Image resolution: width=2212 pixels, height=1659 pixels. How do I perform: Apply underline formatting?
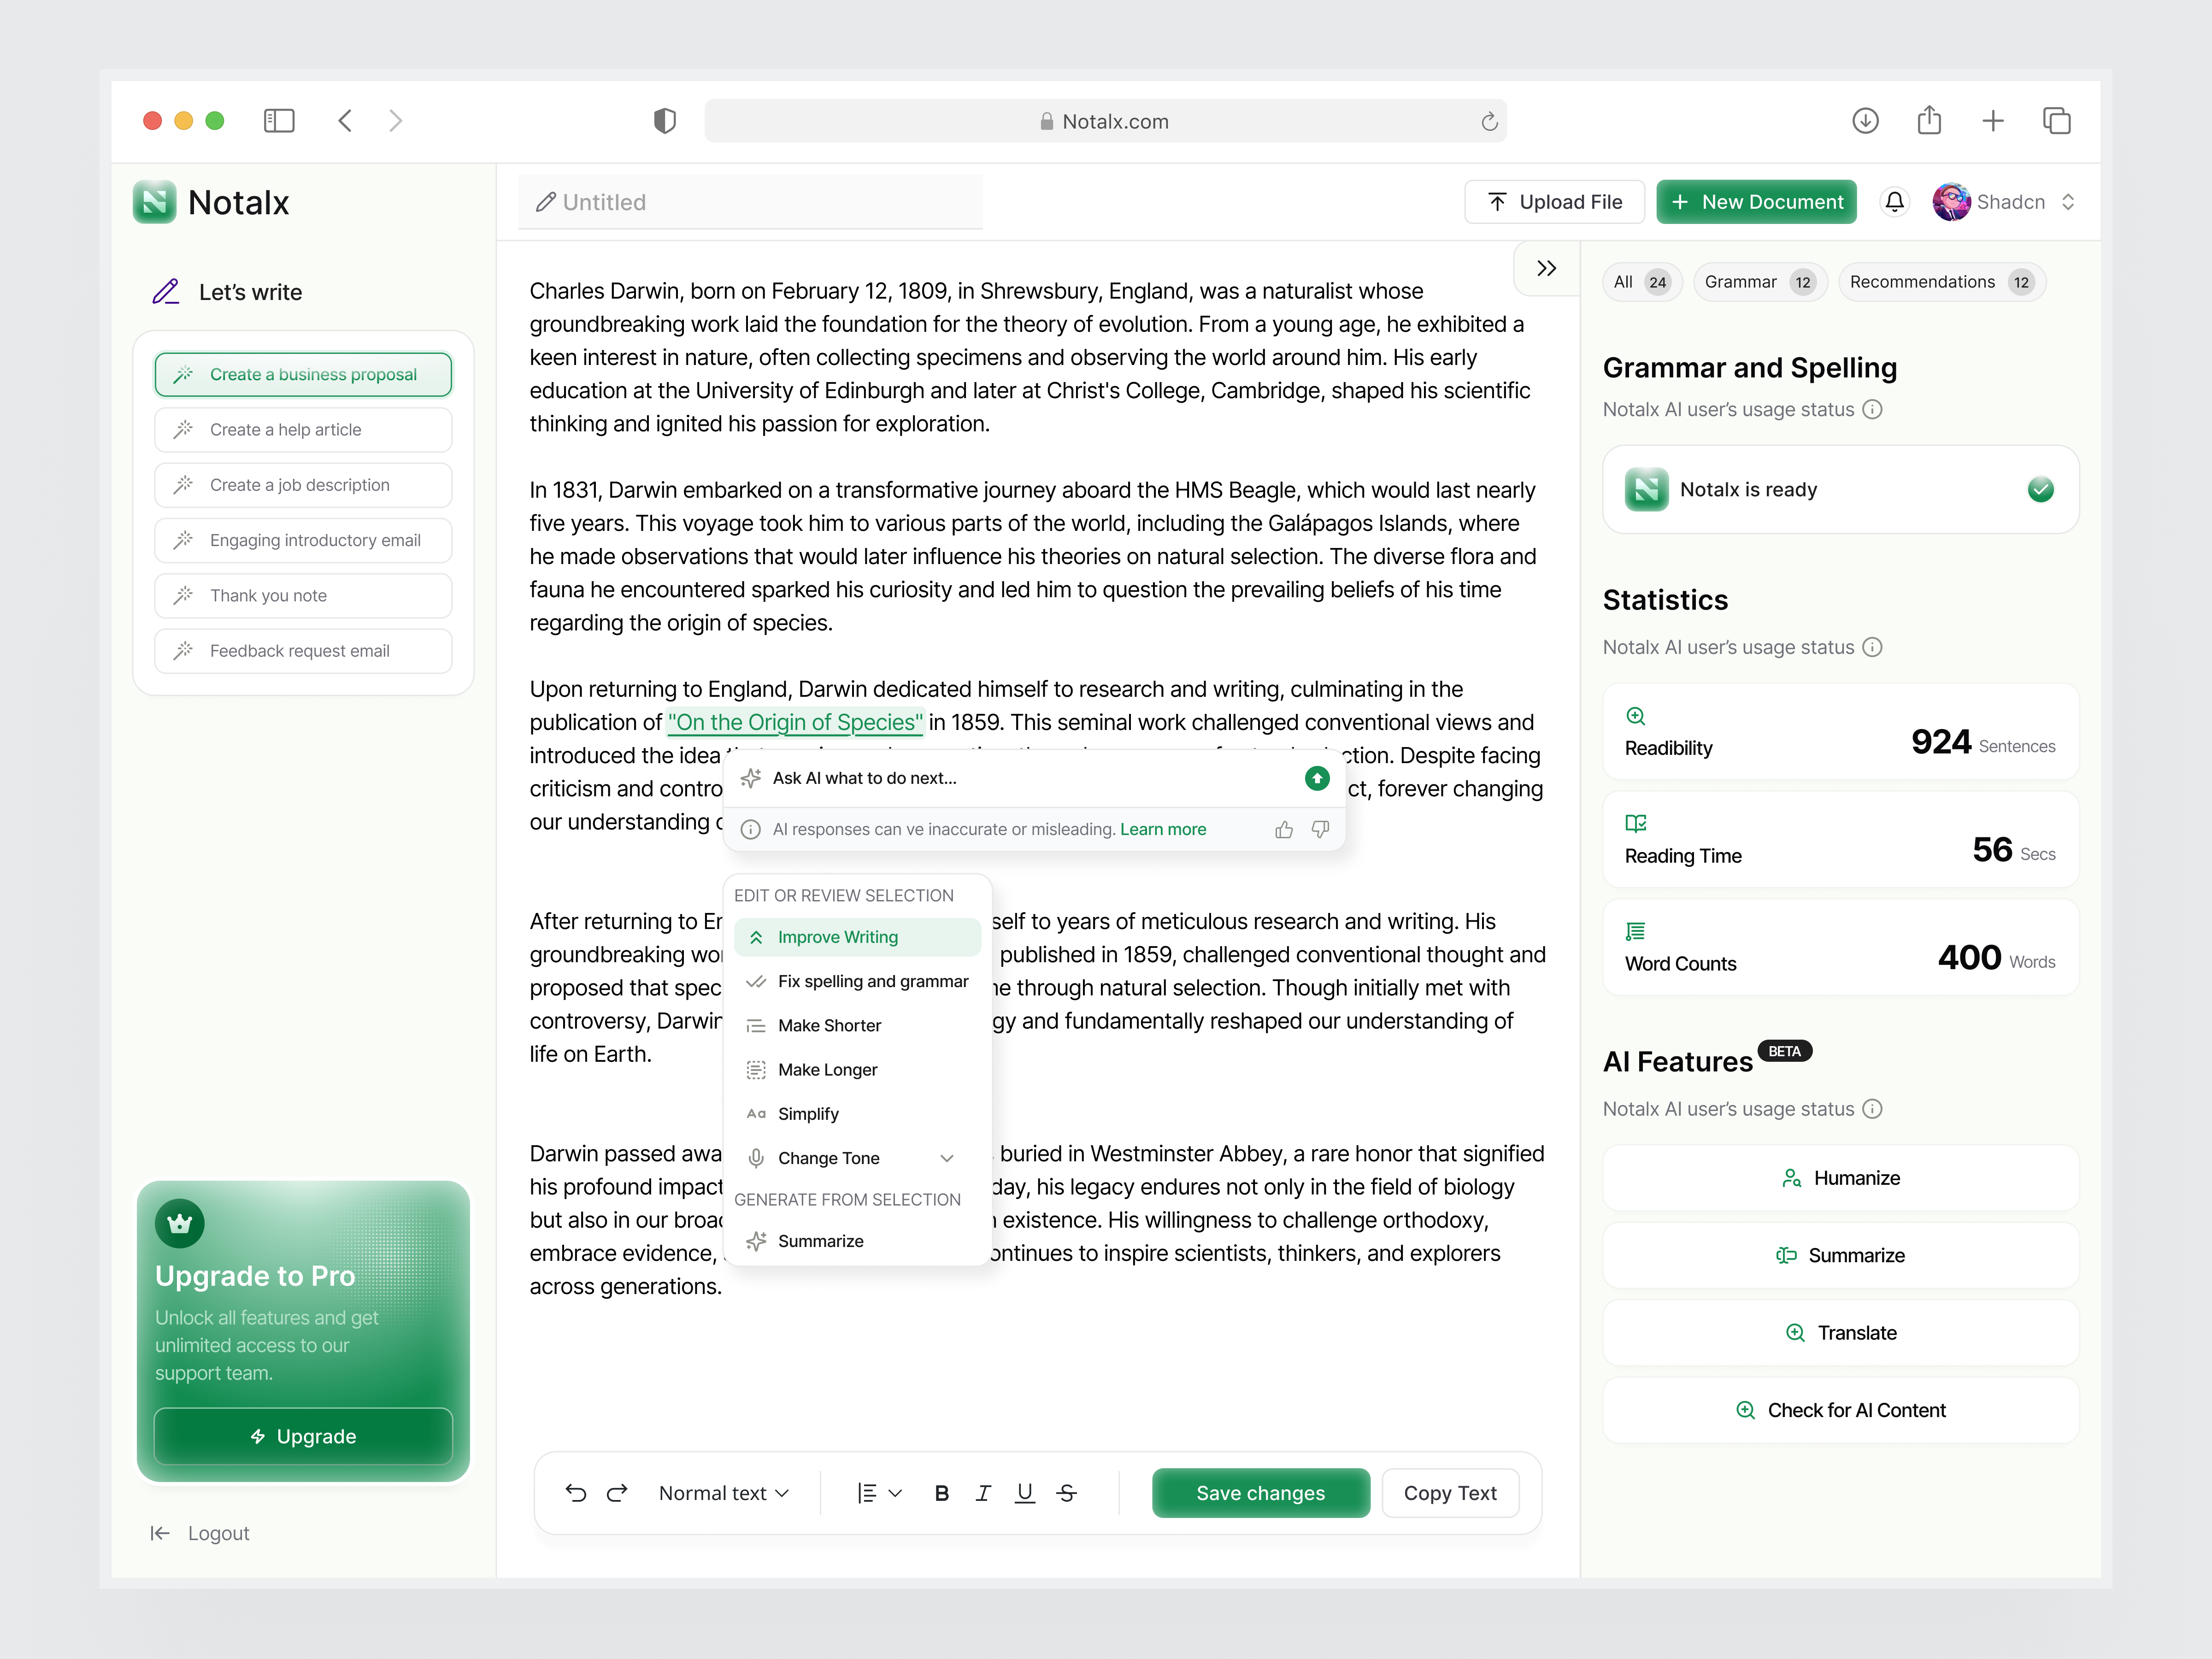click(x=1024, y=1492)
